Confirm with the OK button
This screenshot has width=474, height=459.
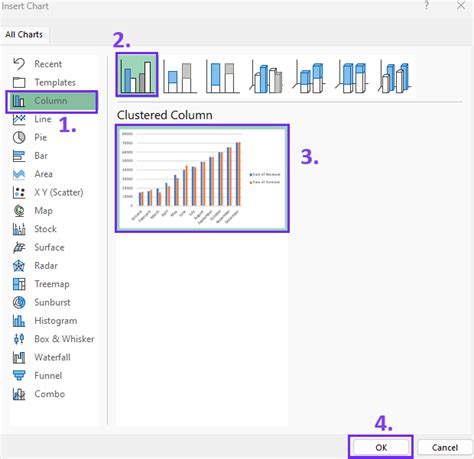(x=381, y=447)
